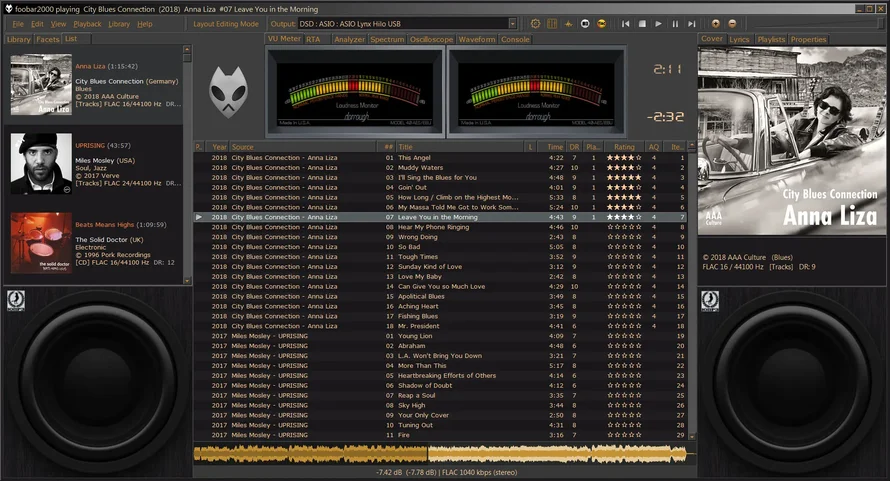Image resolution: width=890 pixels, height=481 pixels.
Task: Open the Playback menu
Action: pyautogui.click(x=87, y=23)
